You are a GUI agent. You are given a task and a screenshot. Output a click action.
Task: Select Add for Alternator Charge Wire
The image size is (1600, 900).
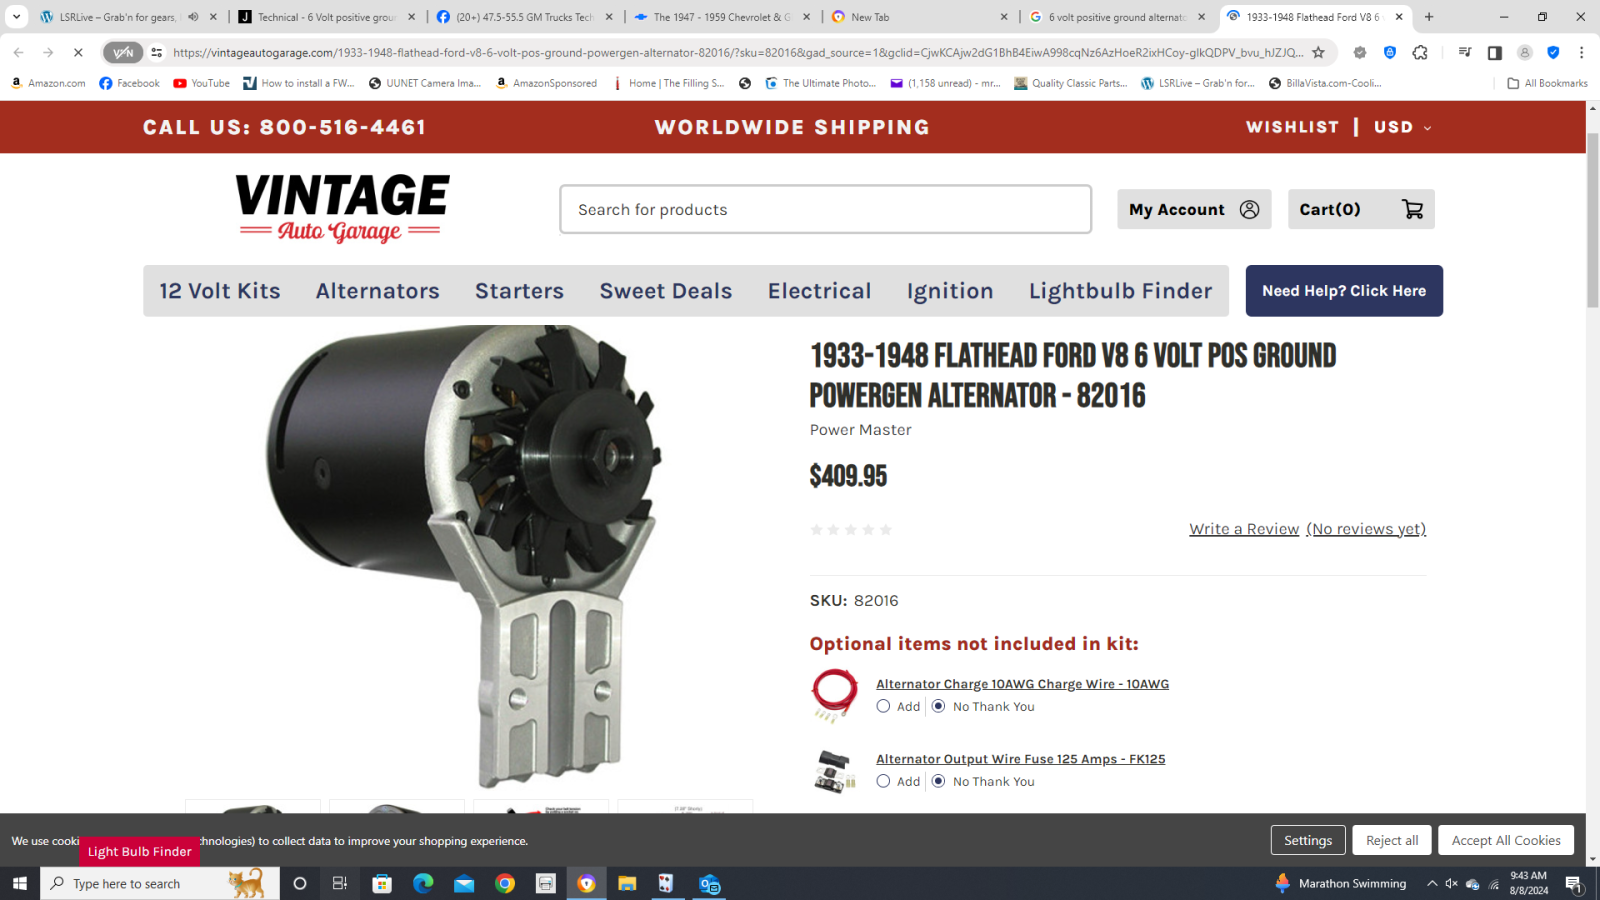click(883, 706)
